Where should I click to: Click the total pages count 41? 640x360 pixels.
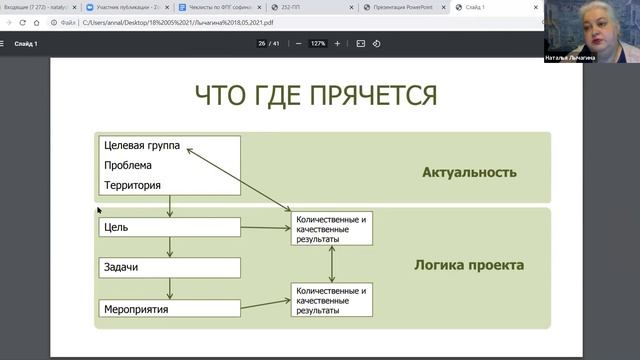pyautogui.click(x=276, y=44)
